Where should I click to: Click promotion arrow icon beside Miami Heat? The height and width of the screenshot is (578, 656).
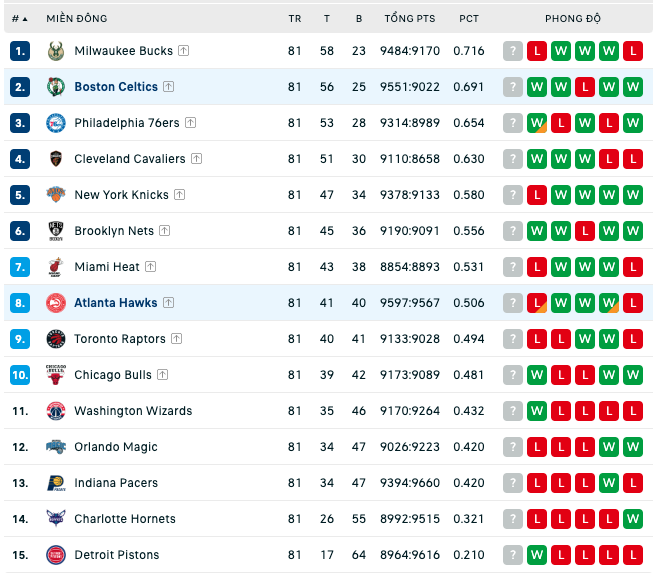151,266
